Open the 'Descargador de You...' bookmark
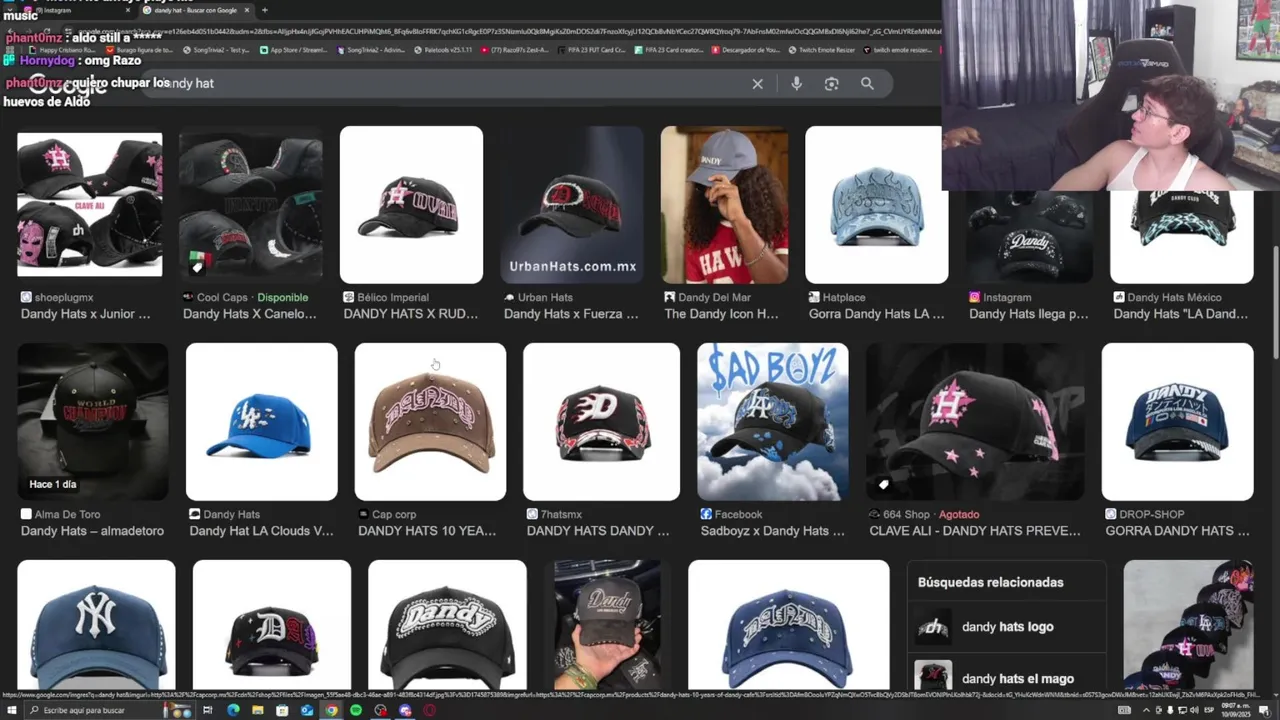This screenshot has height=720, width=1280. coord(744,49)
